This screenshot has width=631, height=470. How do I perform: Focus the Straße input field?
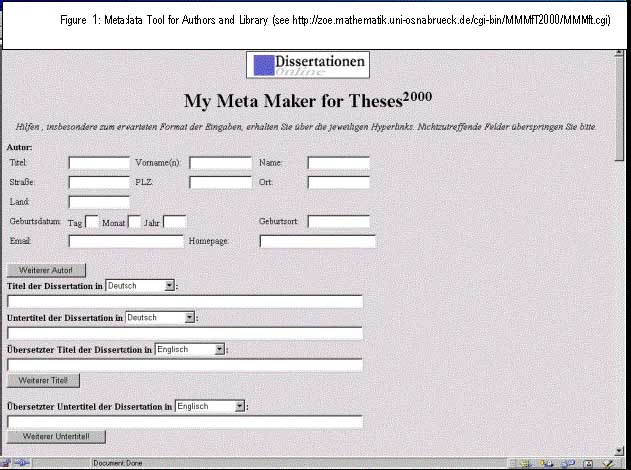coord(99,183)
